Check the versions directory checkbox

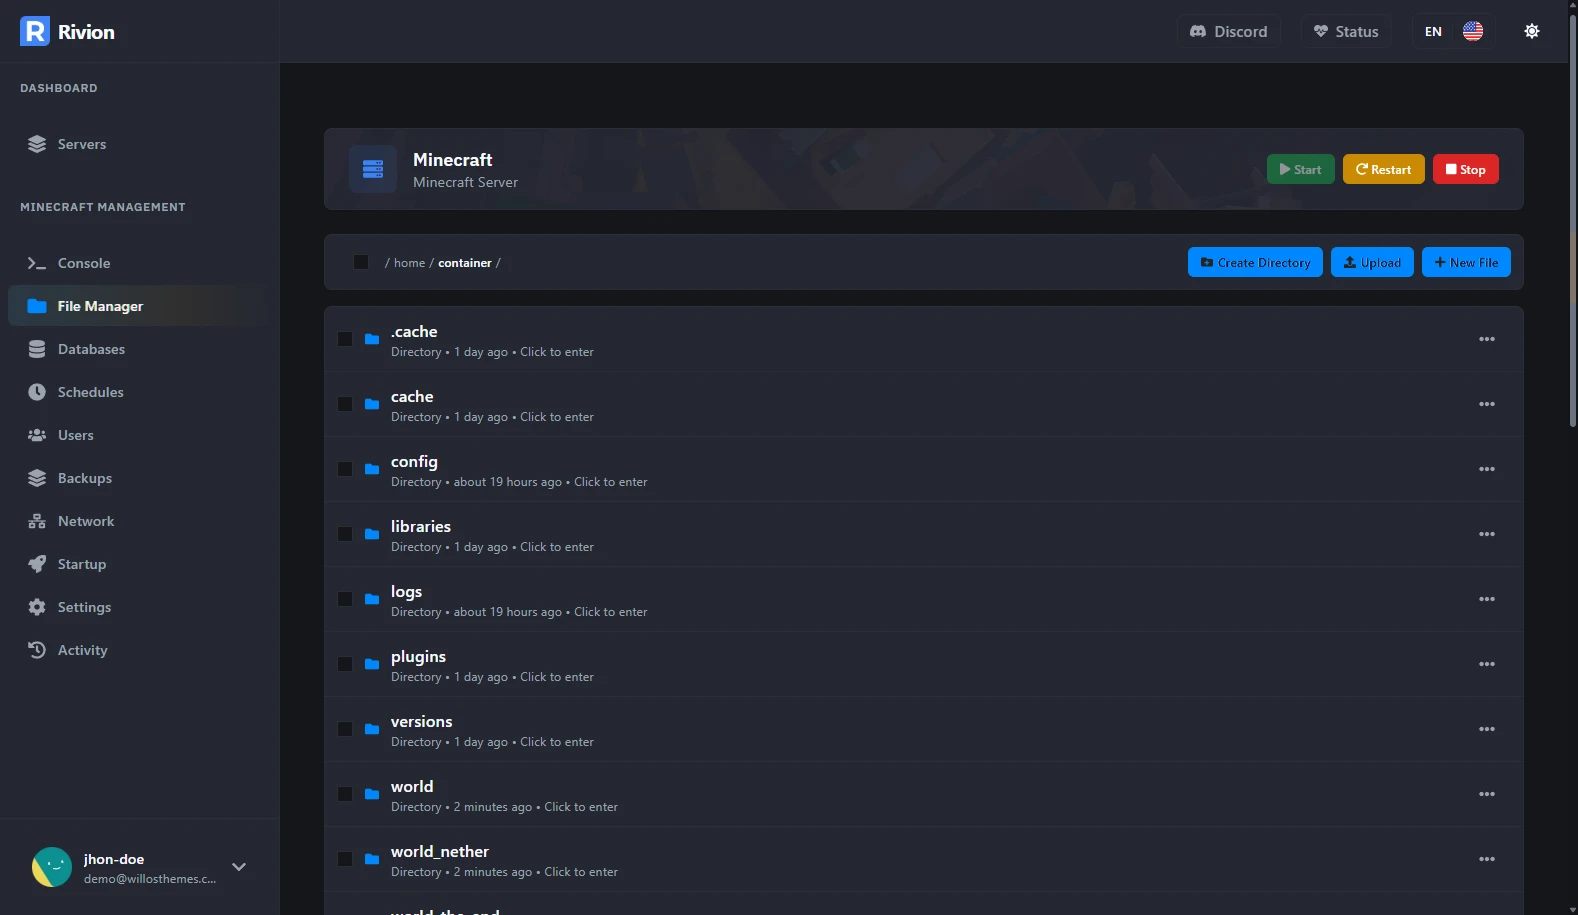(x=345, y=729)
